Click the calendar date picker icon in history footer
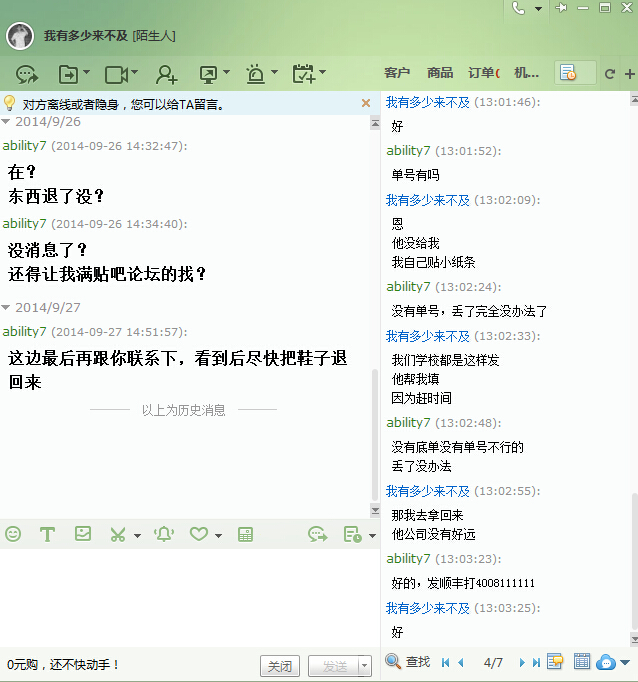Viewport: 638px width, 682px height. [581, 662]
